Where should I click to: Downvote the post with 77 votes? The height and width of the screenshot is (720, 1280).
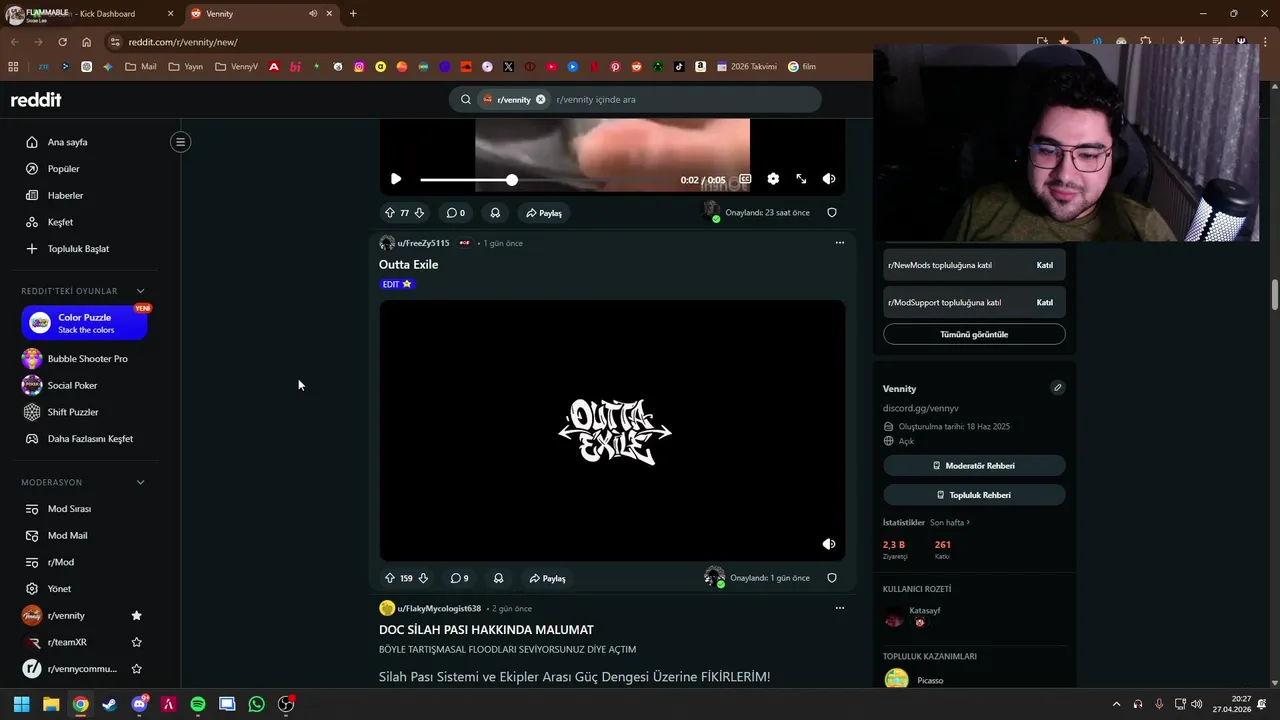pos(419,213)
